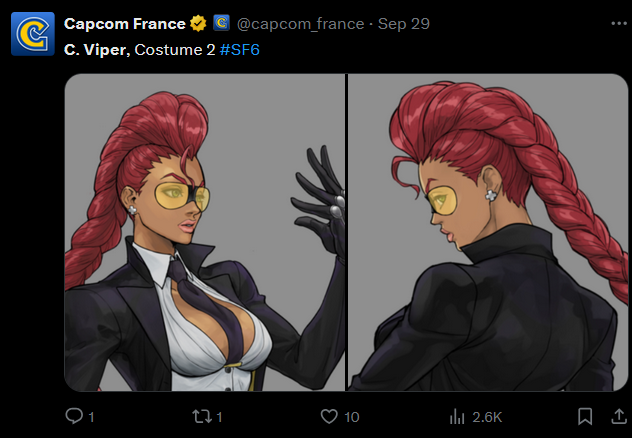The image size is (632, 438).
Task: Click the 2.6K views count
Action: pos(487,417)
